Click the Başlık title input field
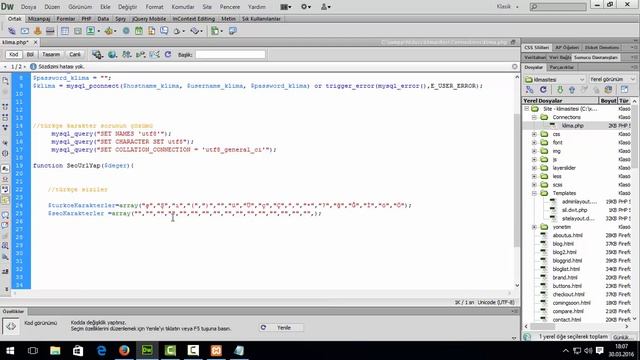The image size is (640, 360). [230, 54]
